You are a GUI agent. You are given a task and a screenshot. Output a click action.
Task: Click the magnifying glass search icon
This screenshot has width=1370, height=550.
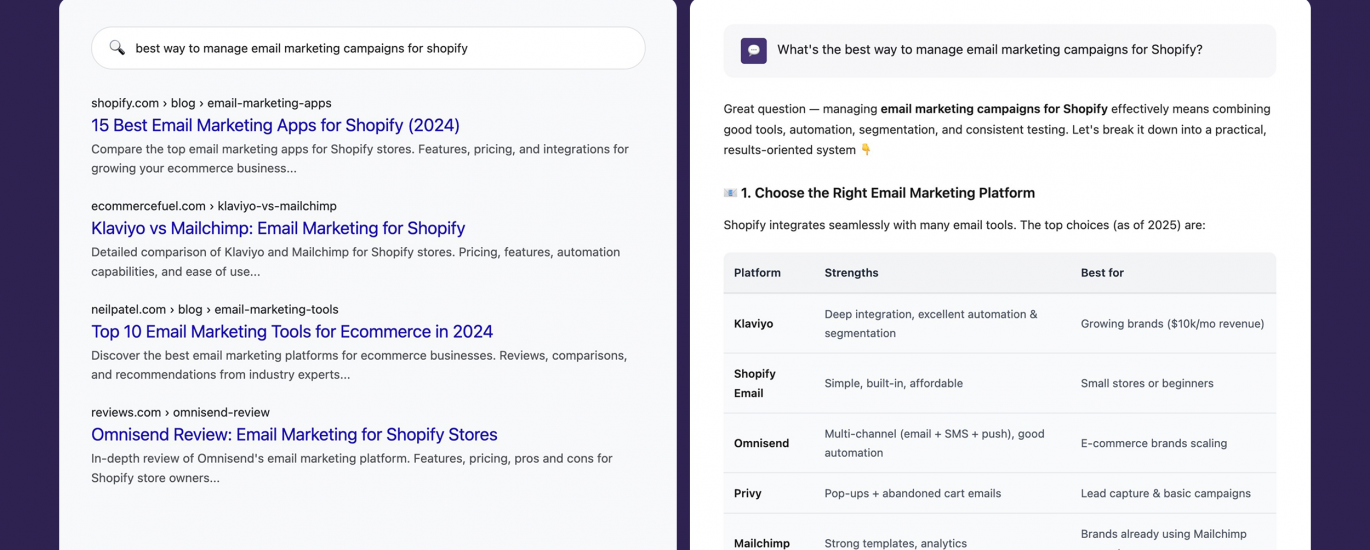[x=117, y=48]
